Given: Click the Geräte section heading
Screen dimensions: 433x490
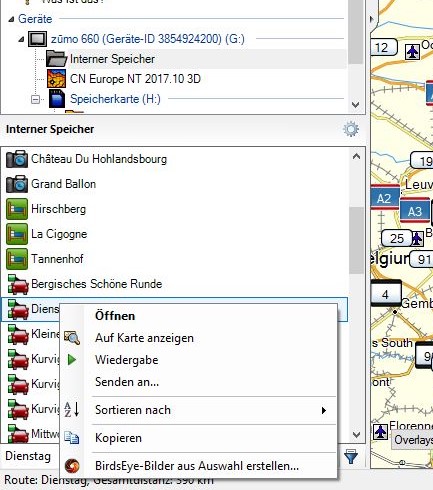Looking at the screenshot, I should [x=35, y=19].
